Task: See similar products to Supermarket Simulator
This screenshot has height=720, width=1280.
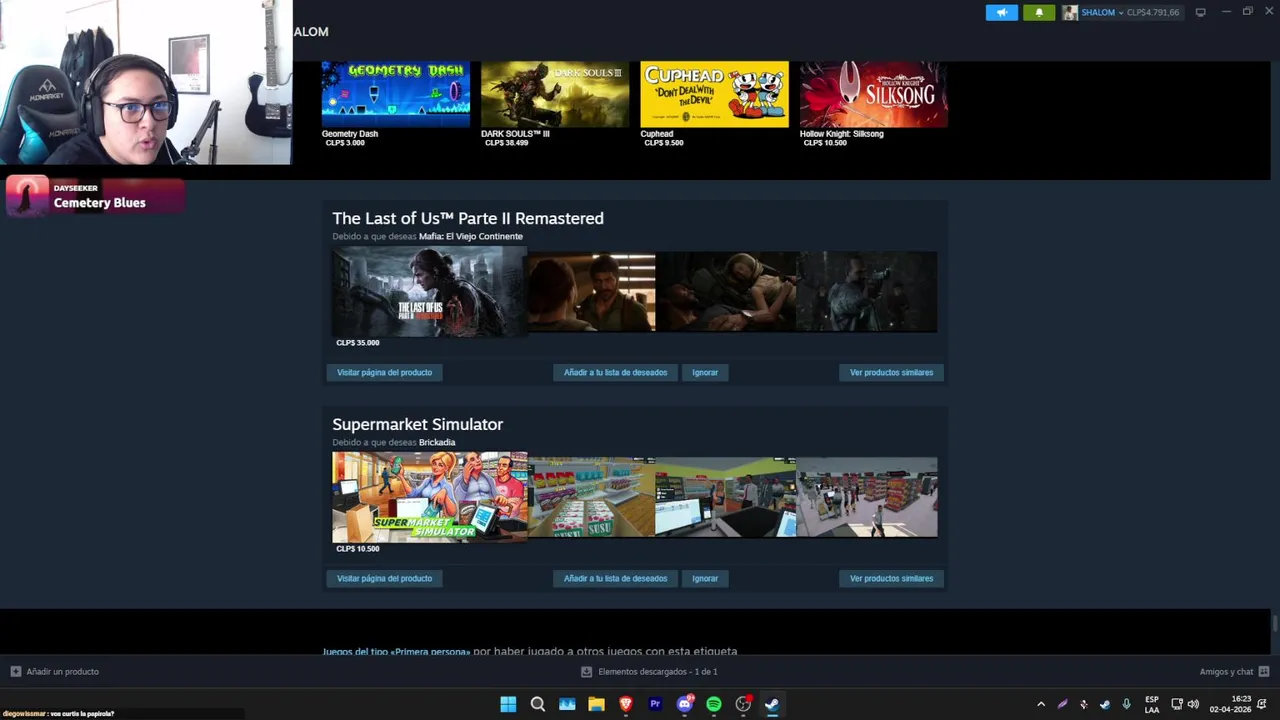Action: click(891, 578)
